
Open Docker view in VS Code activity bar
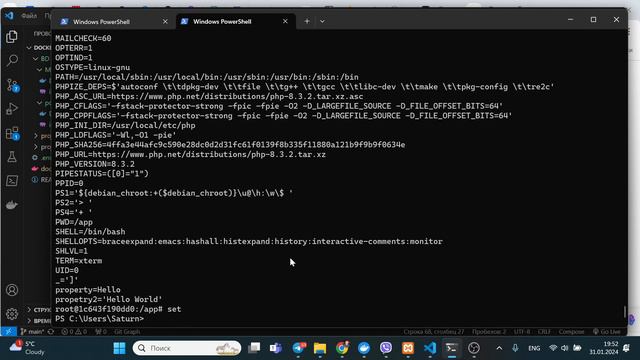(12, 205)
